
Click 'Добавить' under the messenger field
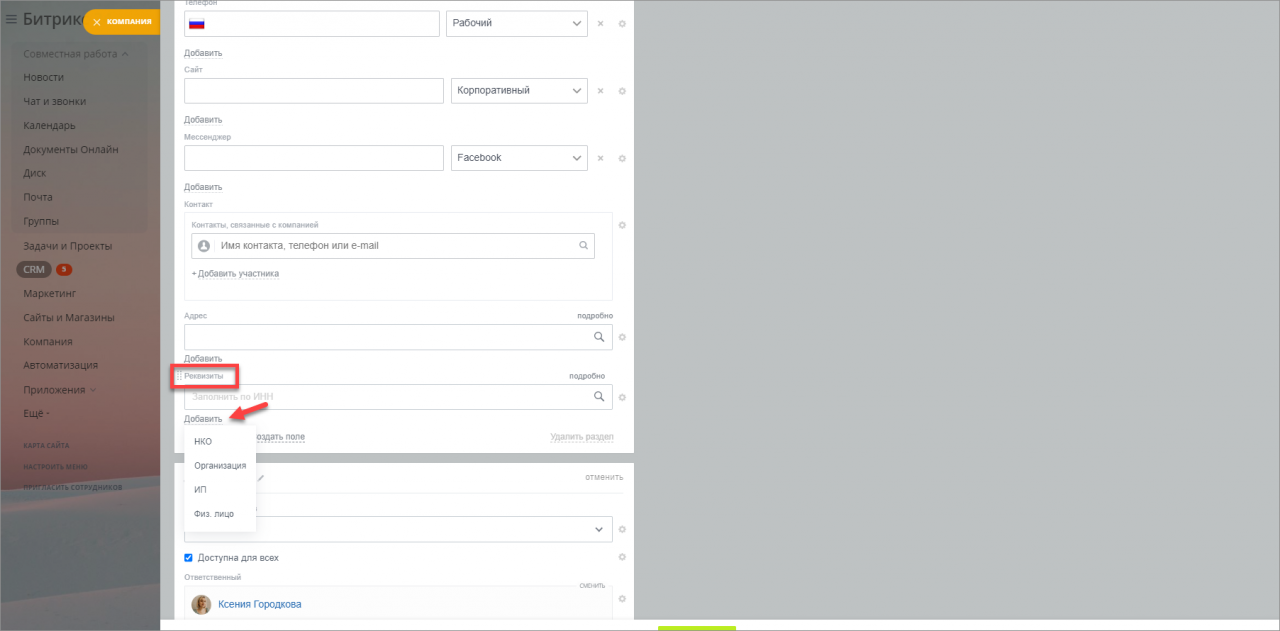203,187
